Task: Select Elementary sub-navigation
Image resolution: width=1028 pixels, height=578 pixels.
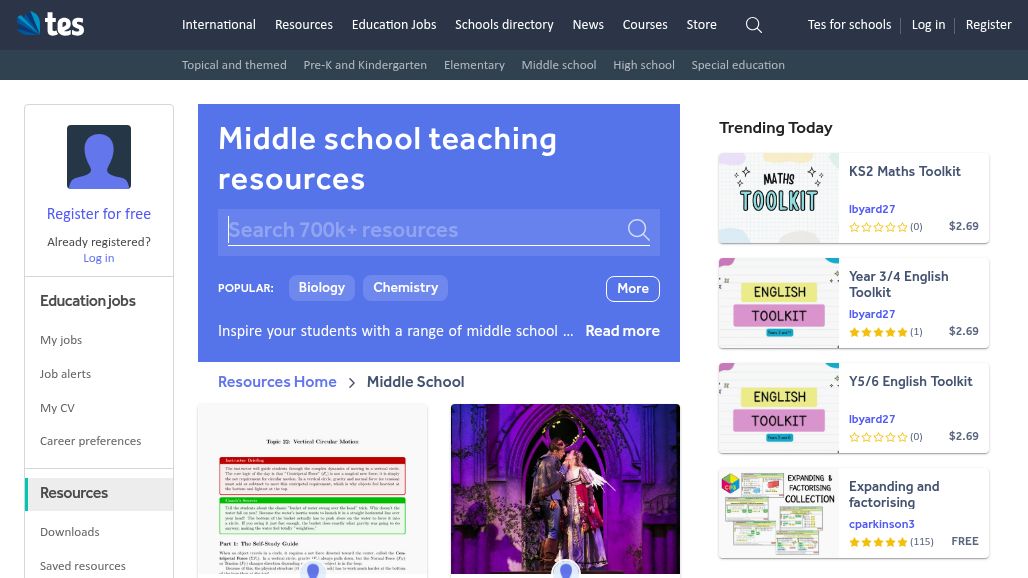Action: [474, 65]
